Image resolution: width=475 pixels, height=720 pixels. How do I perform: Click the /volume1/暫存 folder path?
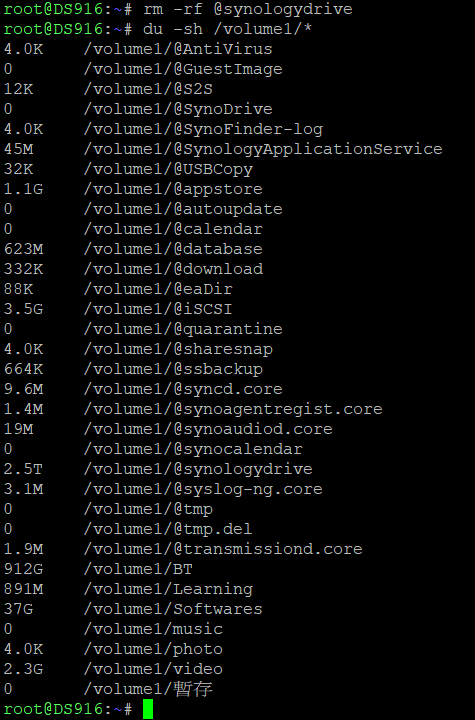click(x=148, y=689)
